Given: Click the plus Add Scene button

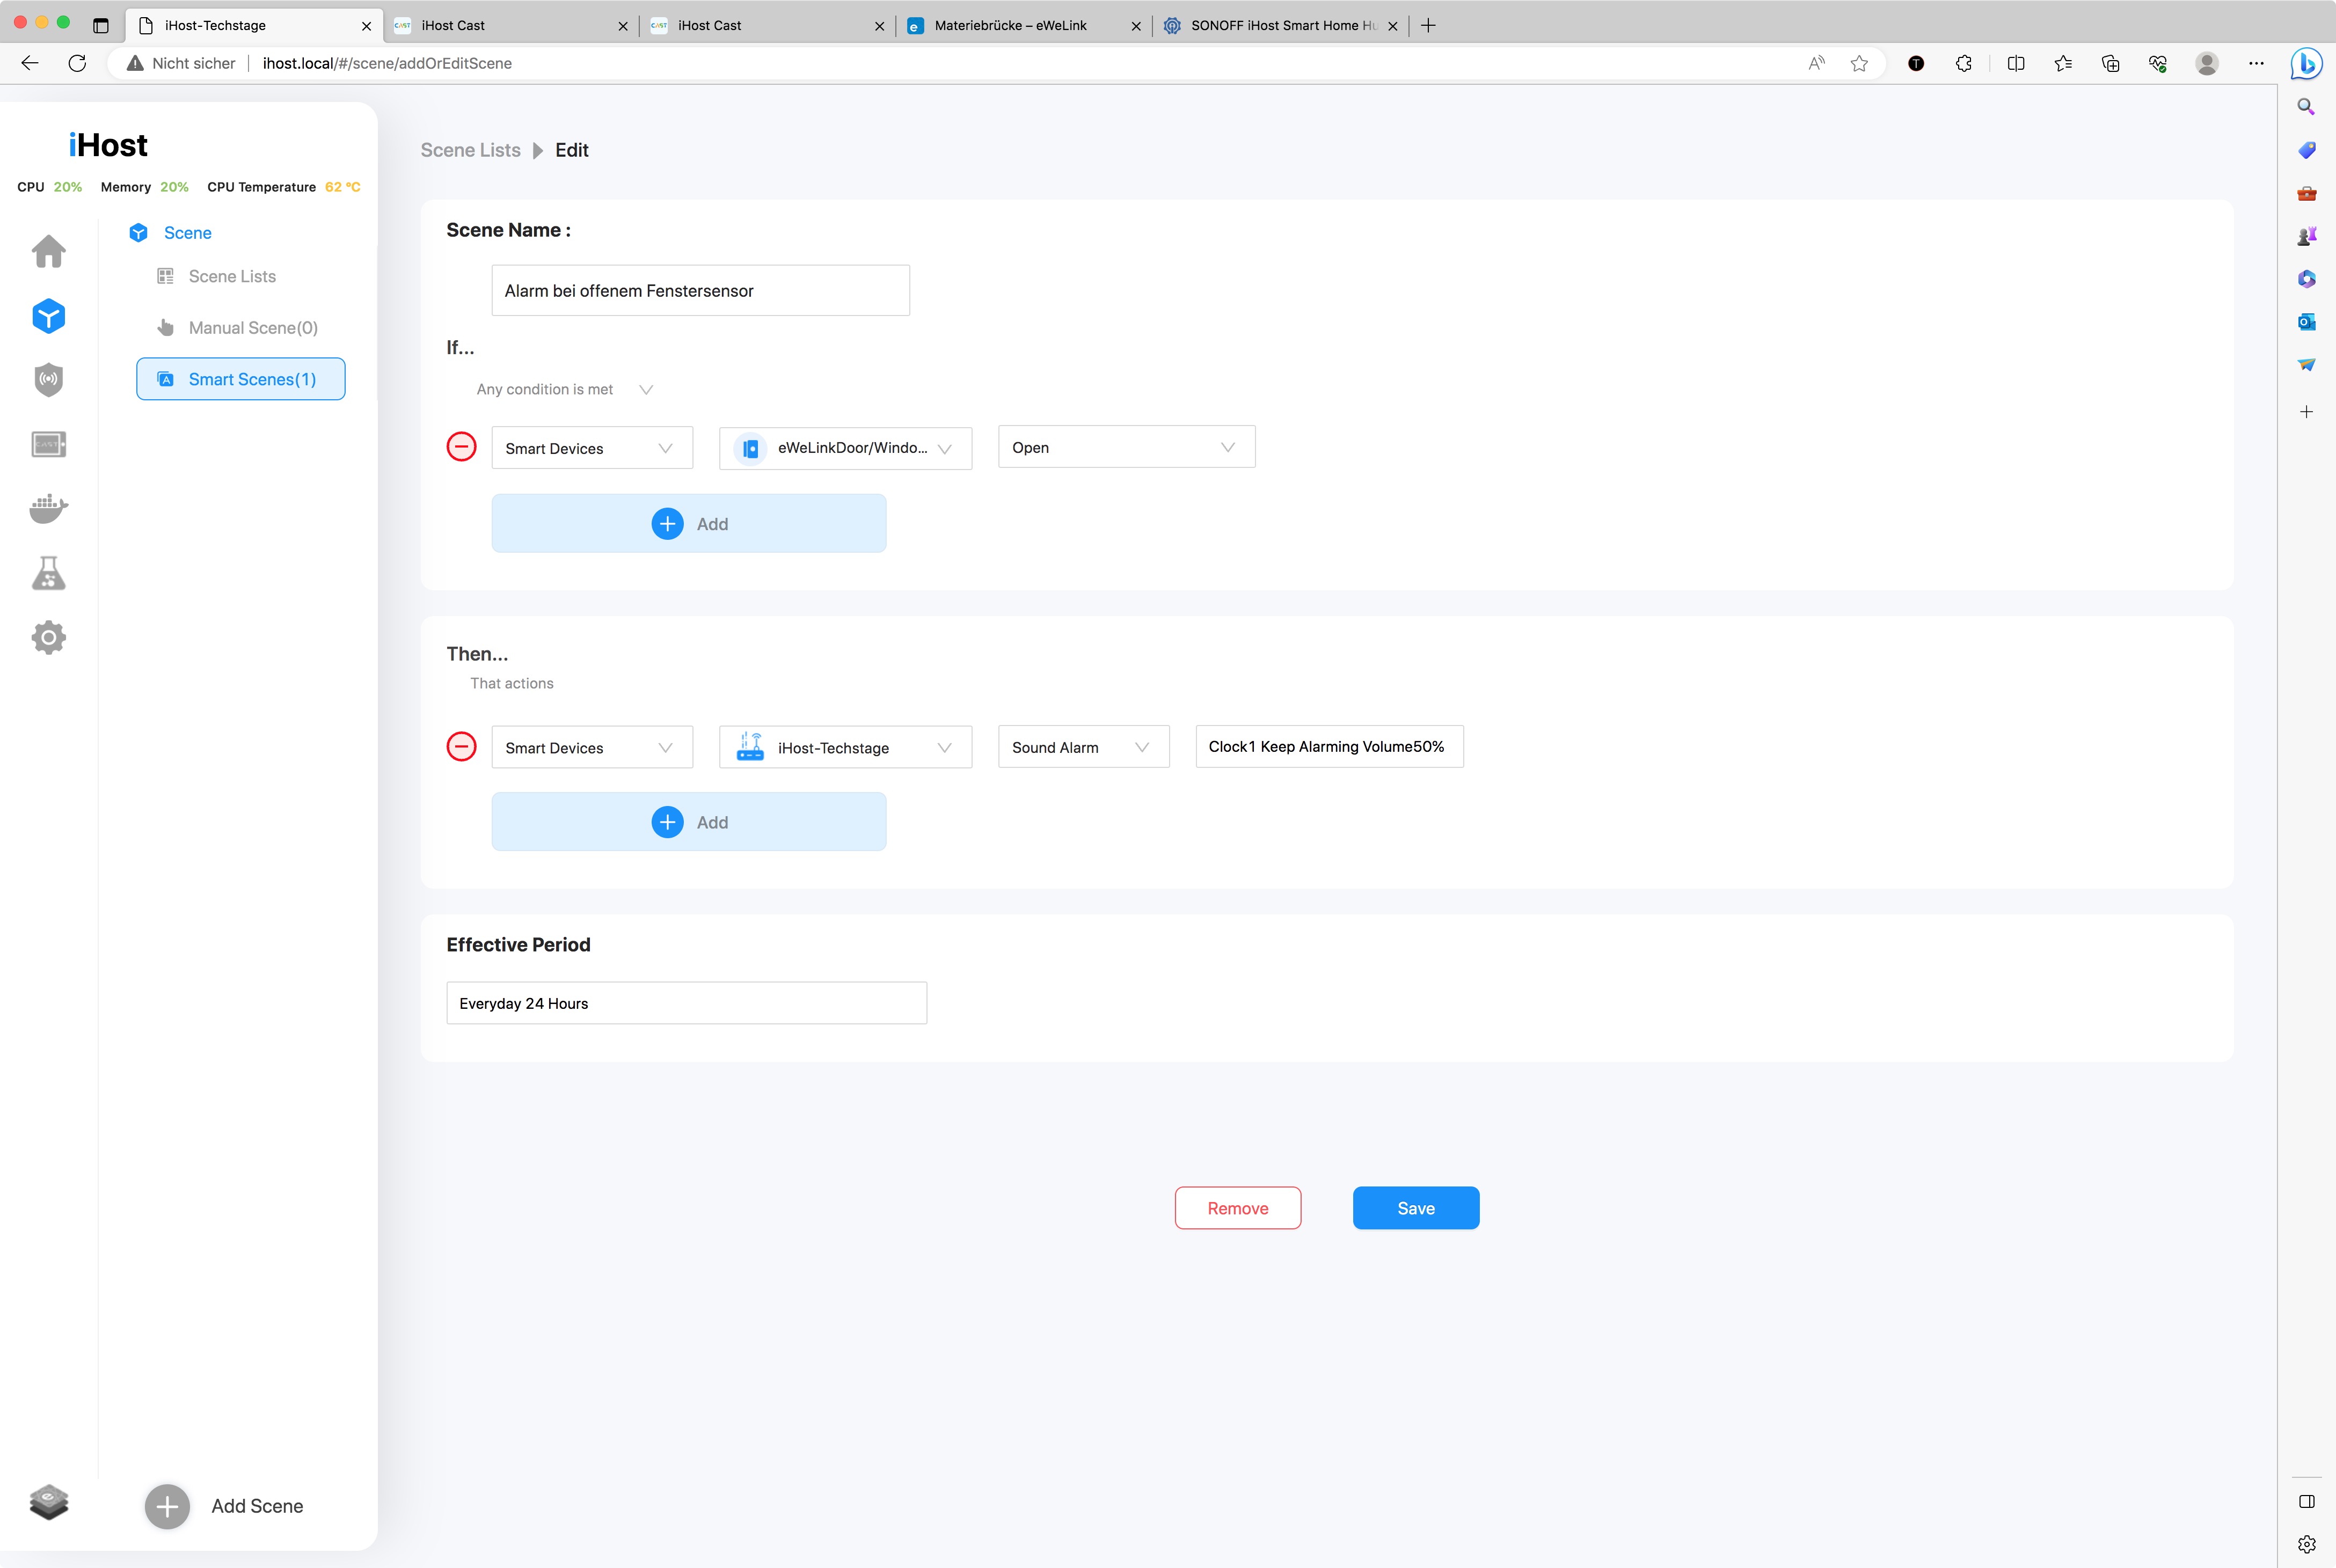Looking at the screenshot, I should 167,1506.
